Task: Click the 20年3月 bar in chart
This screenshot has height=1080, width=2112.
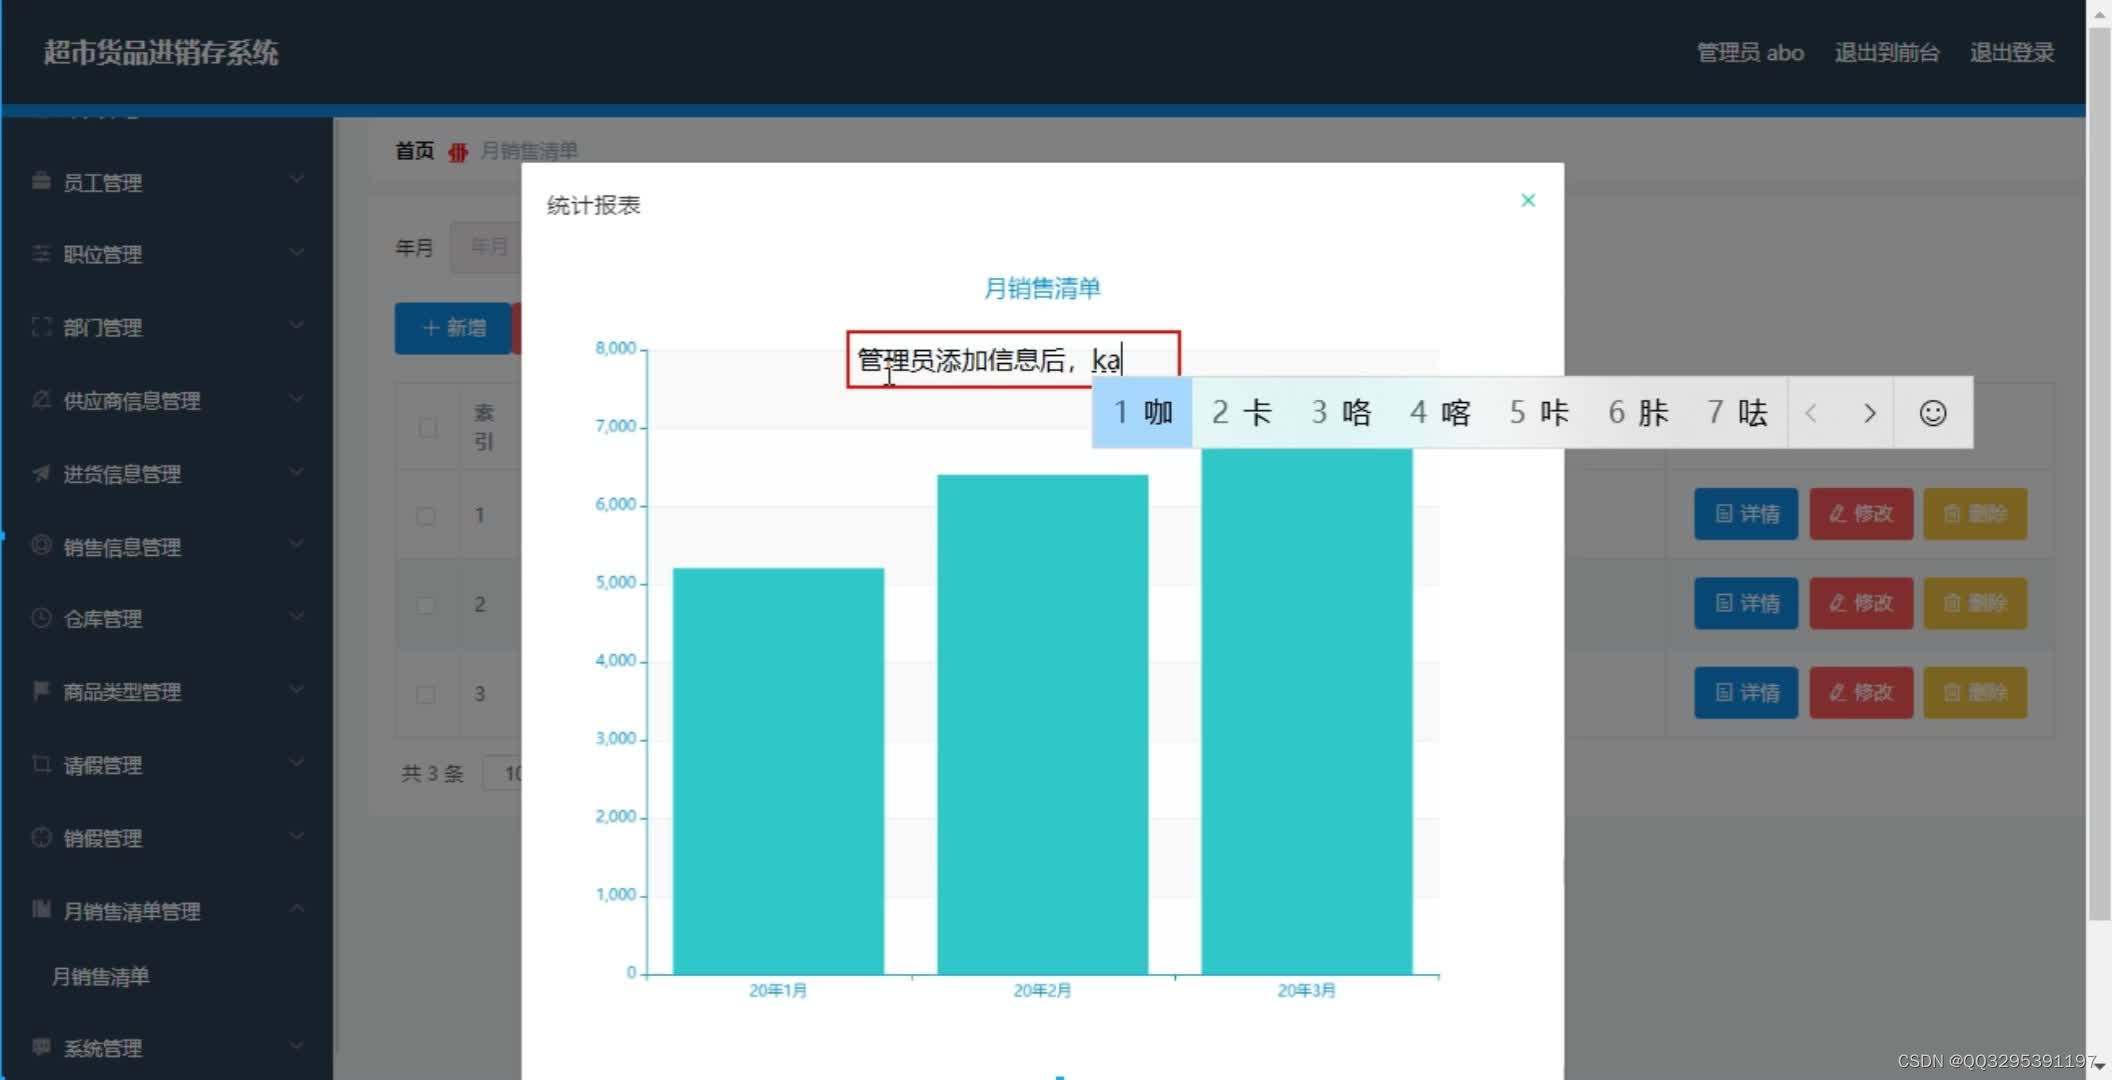Action: [x=1306, y=711]
